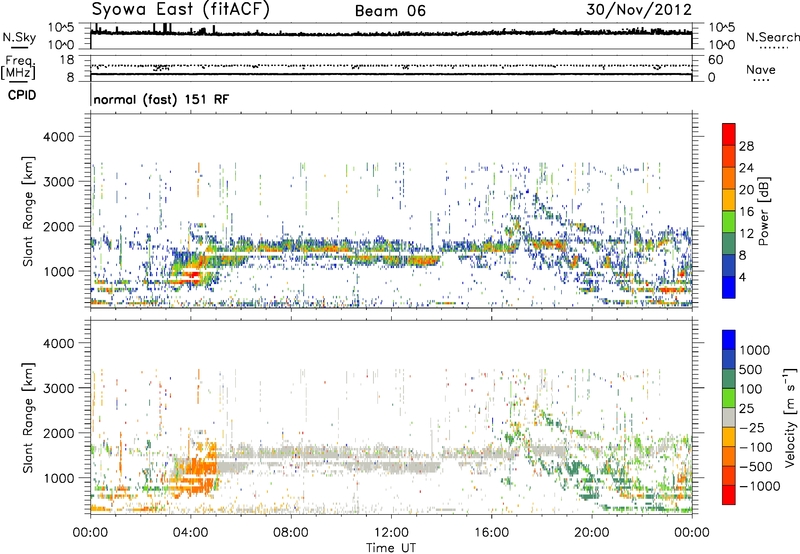This screenshot has height=554, width=800.
Task: Click the orange velocity patch near 04:00
Action: click(x=196, y=472)
